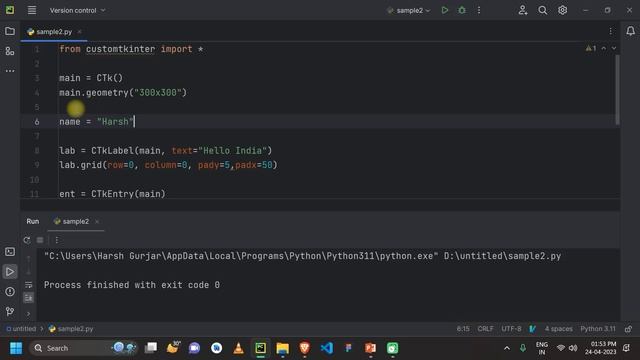
Task: Open line and column position 6:15
Action: 463,329
